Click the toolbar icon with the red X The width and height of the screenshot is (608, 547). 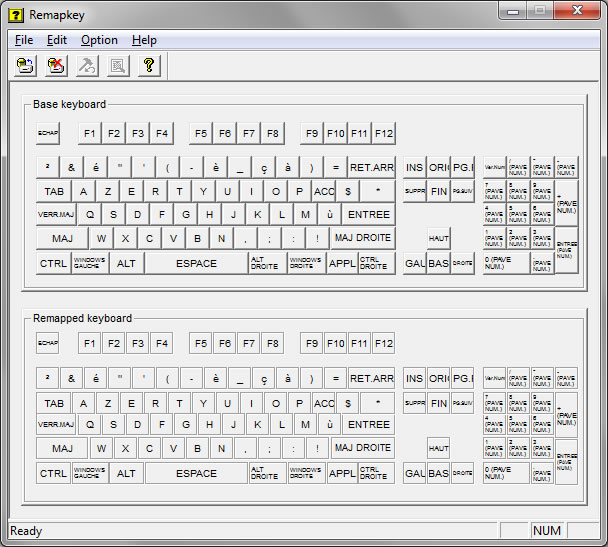[x=56, y=66]
